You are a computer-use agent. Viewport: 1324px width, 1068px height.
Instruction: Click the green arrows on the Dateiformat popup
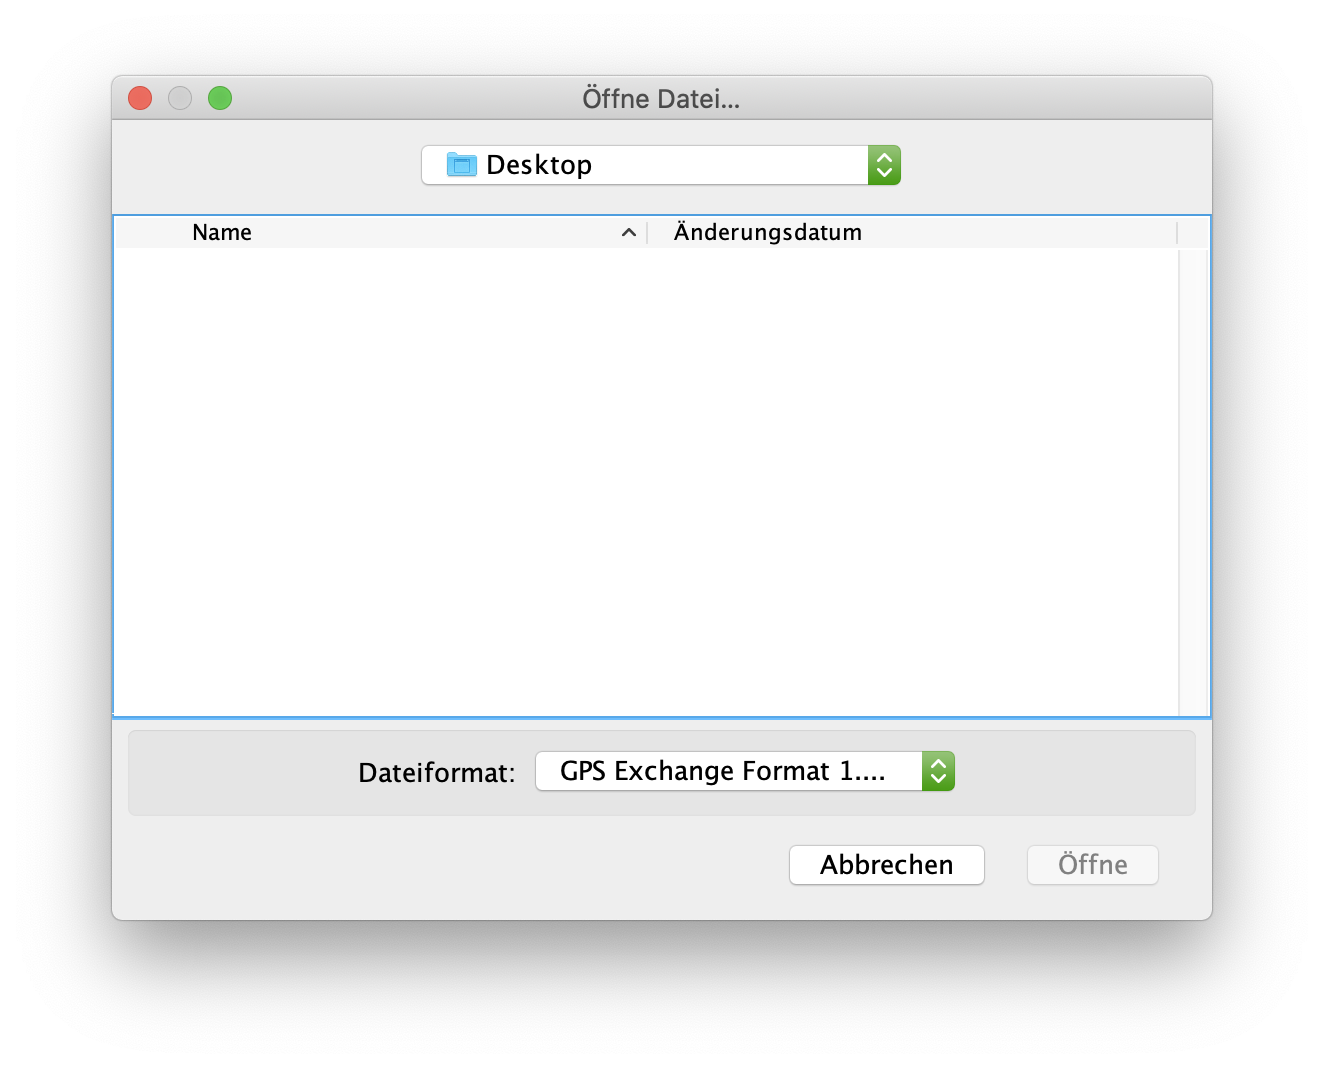[938, 771]
